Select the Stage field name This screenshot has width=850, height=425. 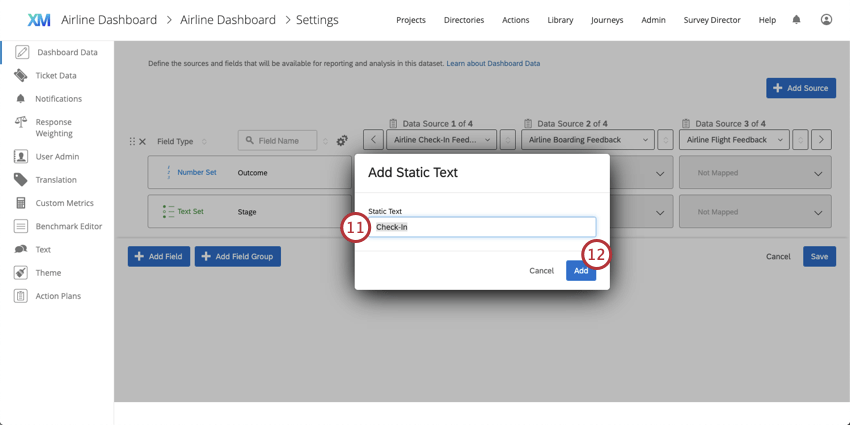tap(247, 212)
